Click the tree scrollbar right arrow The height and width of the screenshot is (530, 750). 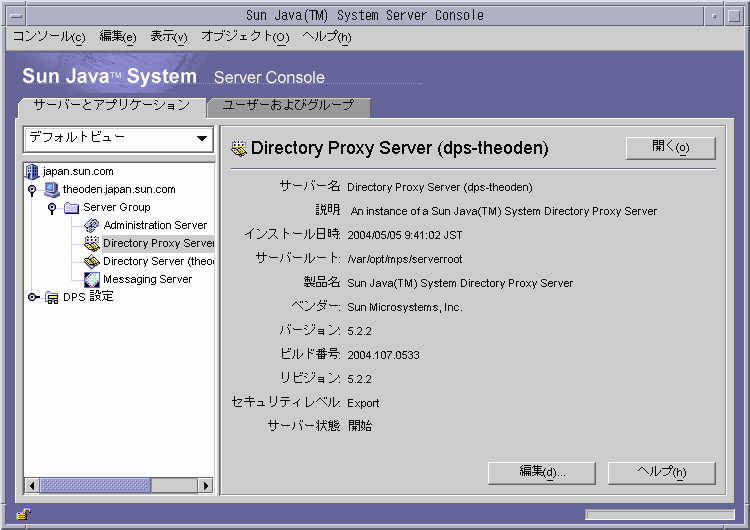206,486
